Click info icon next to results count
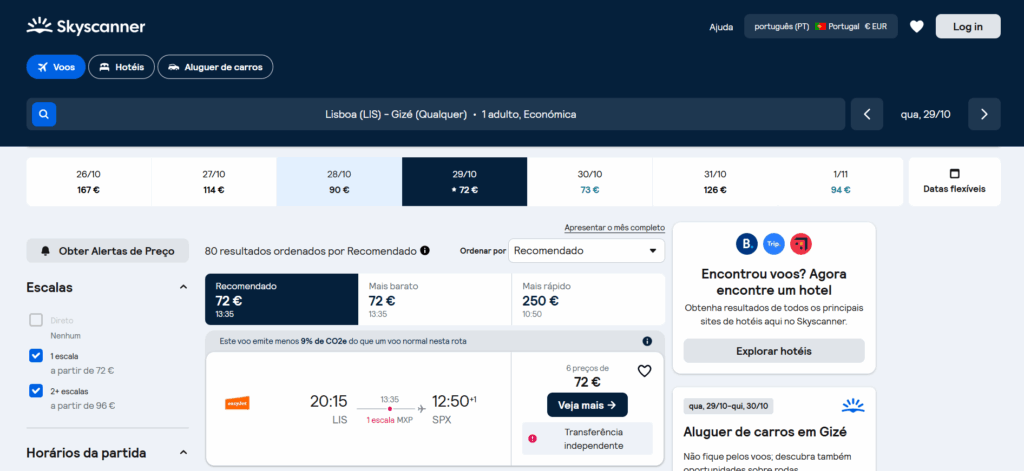 coord(425,250)
